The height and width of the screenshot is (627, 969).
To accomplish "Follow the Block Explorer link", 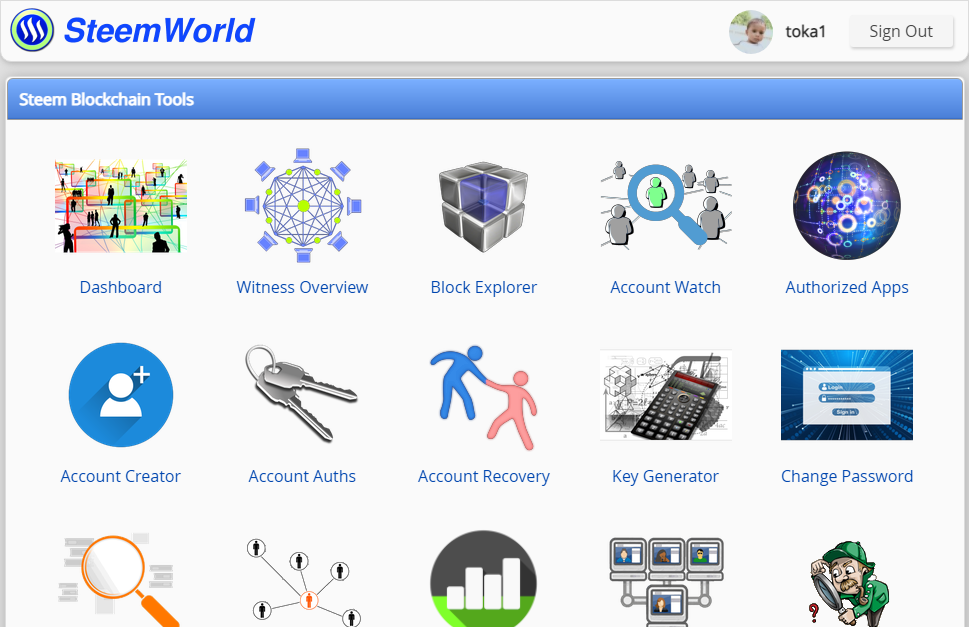I will coord(484,287).
